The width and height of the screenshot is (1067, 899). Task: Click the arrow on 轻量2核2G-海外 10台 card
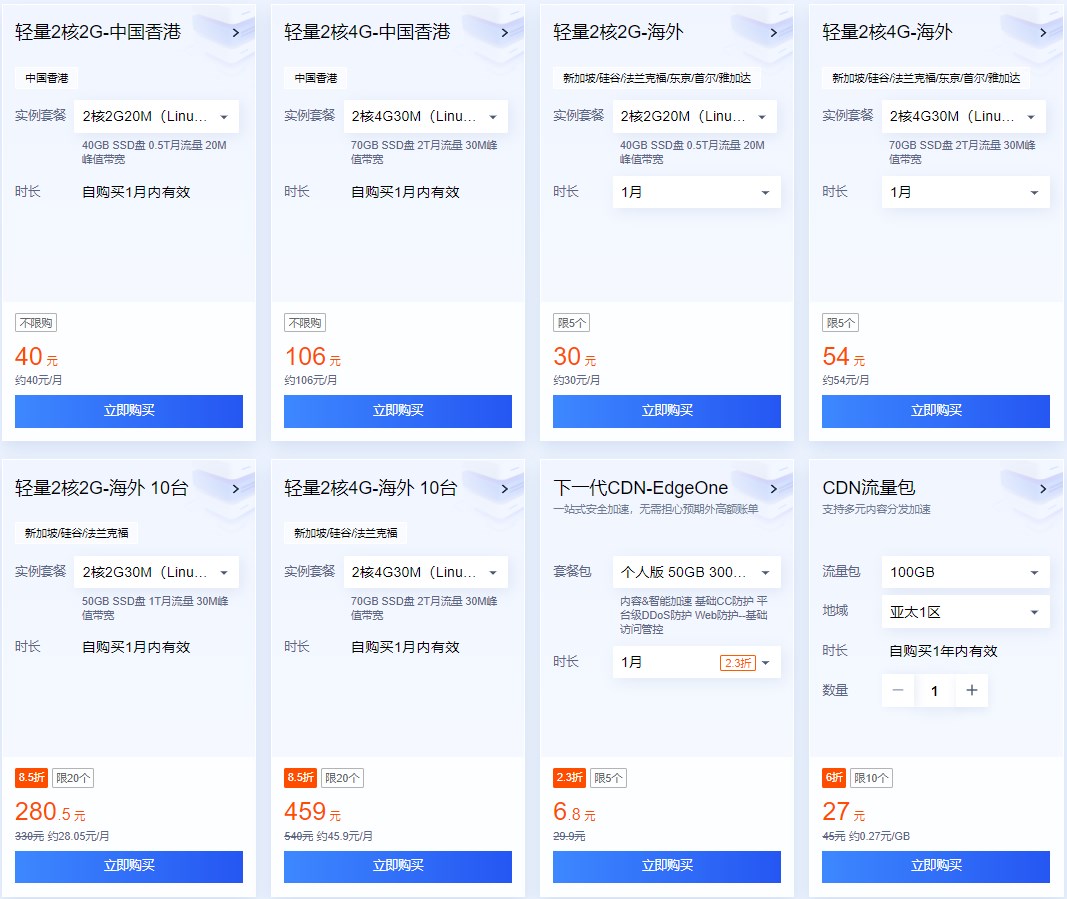236,487
